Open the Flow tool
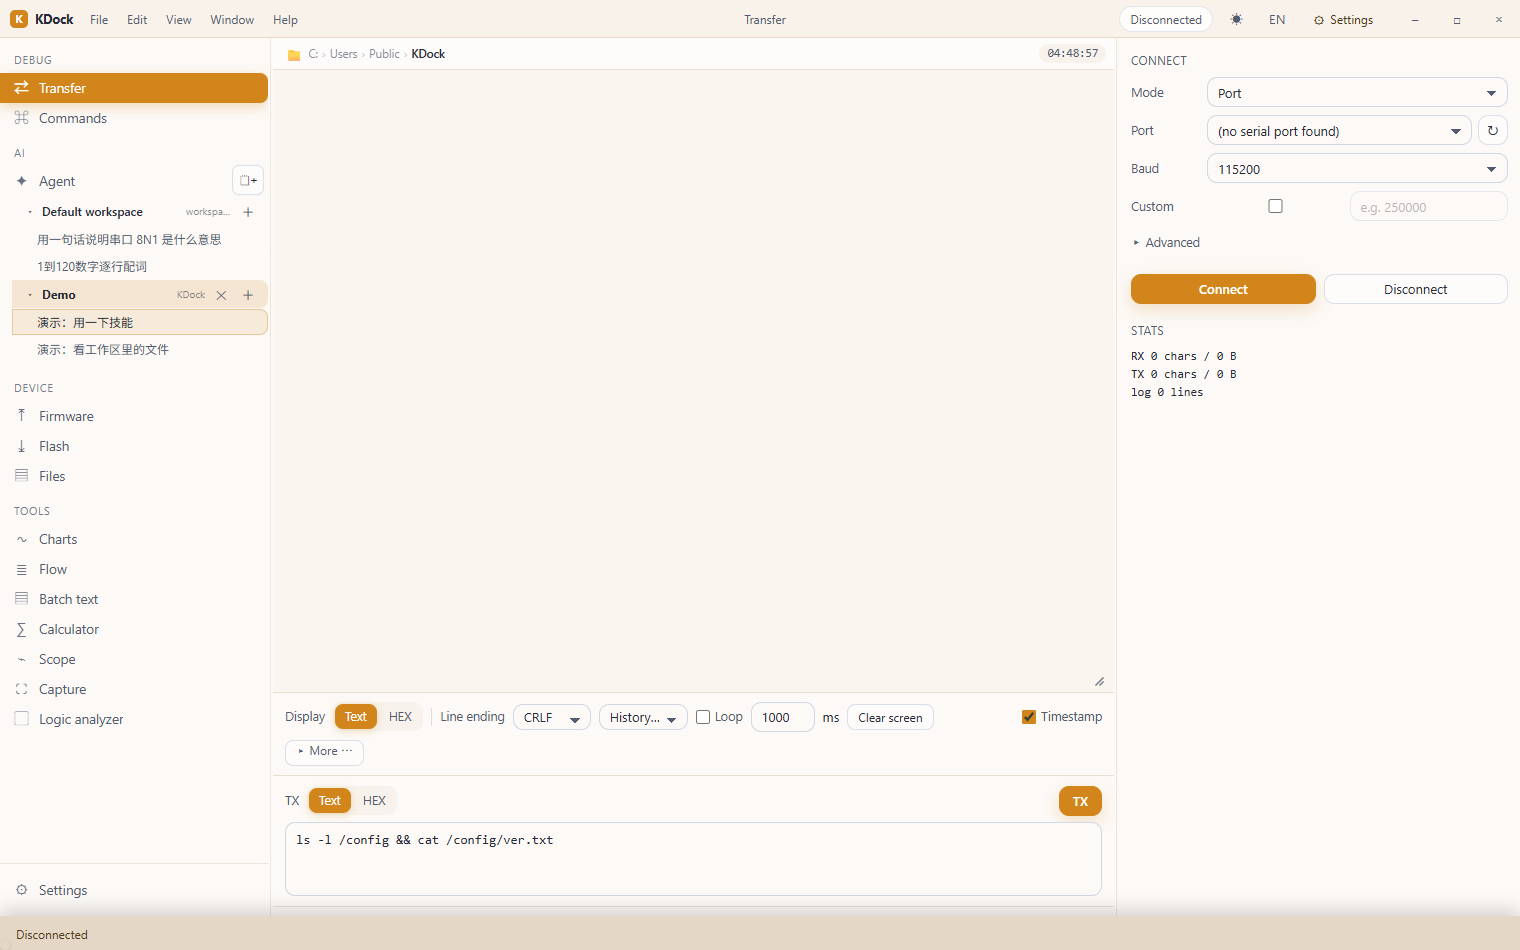Screen dimensions: 1520x950 pyautogui.click(x=134, y=569)
